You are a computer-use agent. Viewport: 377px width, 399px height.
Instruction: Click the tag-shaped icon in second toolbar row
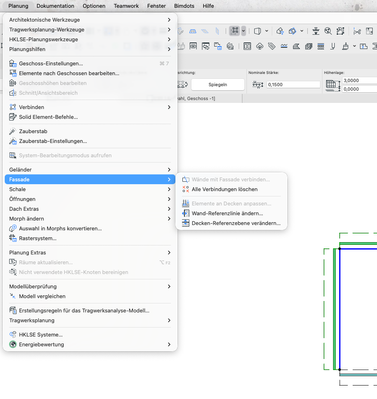272,46
